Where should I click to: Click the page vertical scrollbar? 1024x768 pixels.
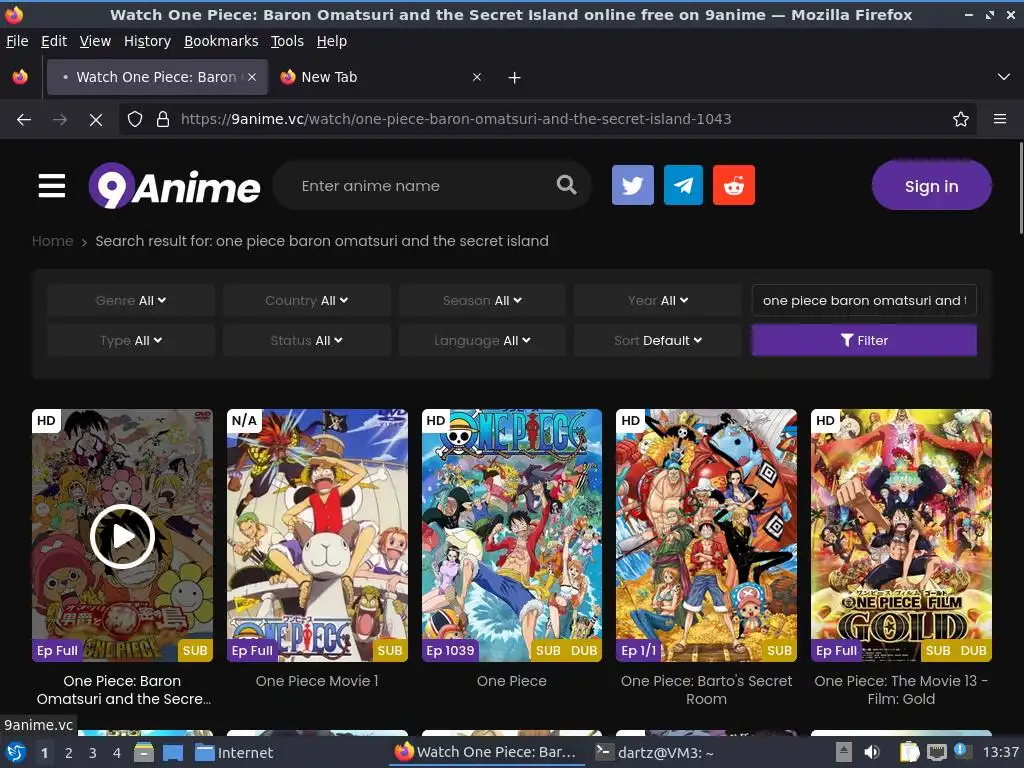(1020, 188)
